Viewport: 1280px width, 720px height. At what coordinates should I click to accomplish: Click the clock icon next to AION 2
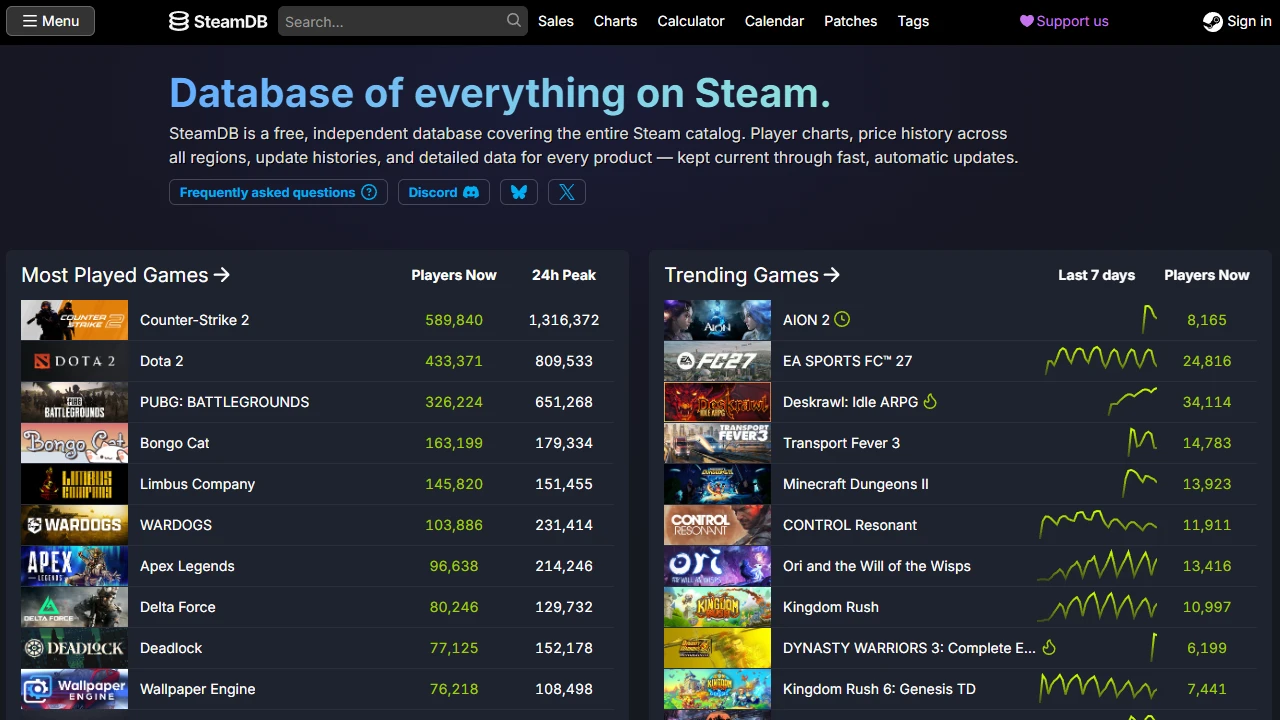click(x=842, y=319)
